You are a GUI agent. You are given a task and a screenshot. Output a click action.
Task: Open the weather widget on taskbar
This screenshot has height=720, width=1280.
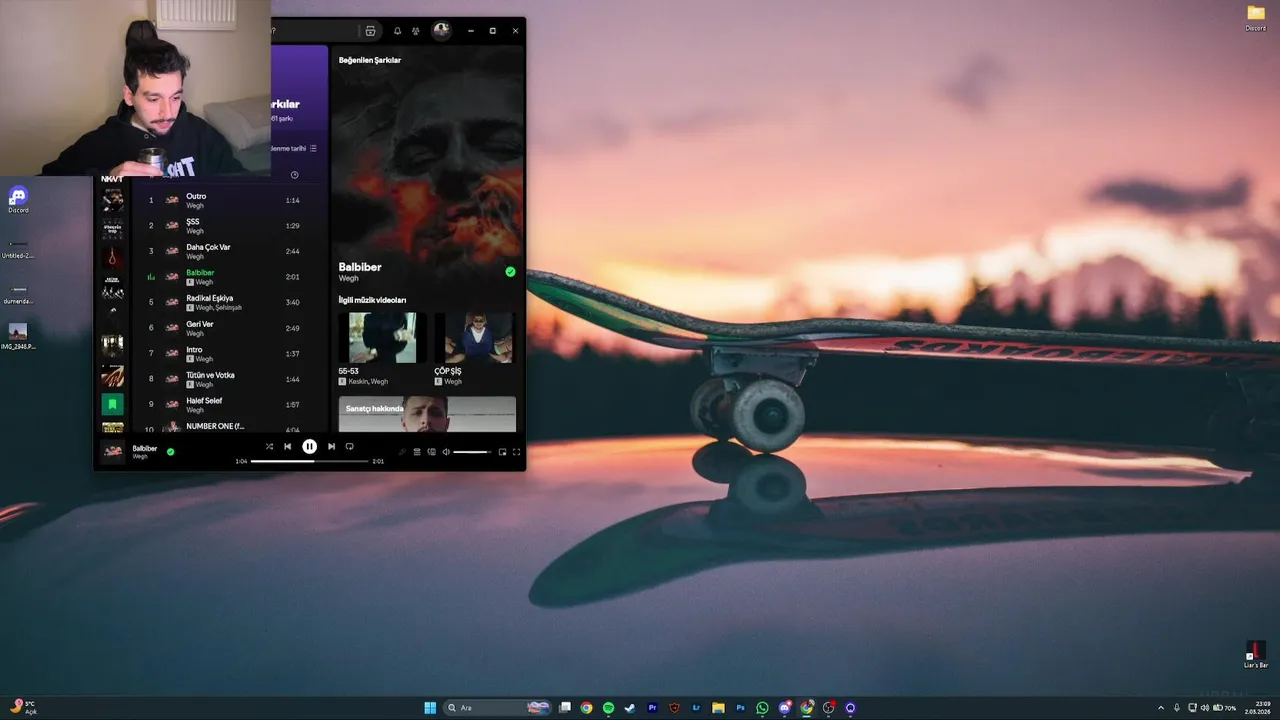[x=23, y=708]
